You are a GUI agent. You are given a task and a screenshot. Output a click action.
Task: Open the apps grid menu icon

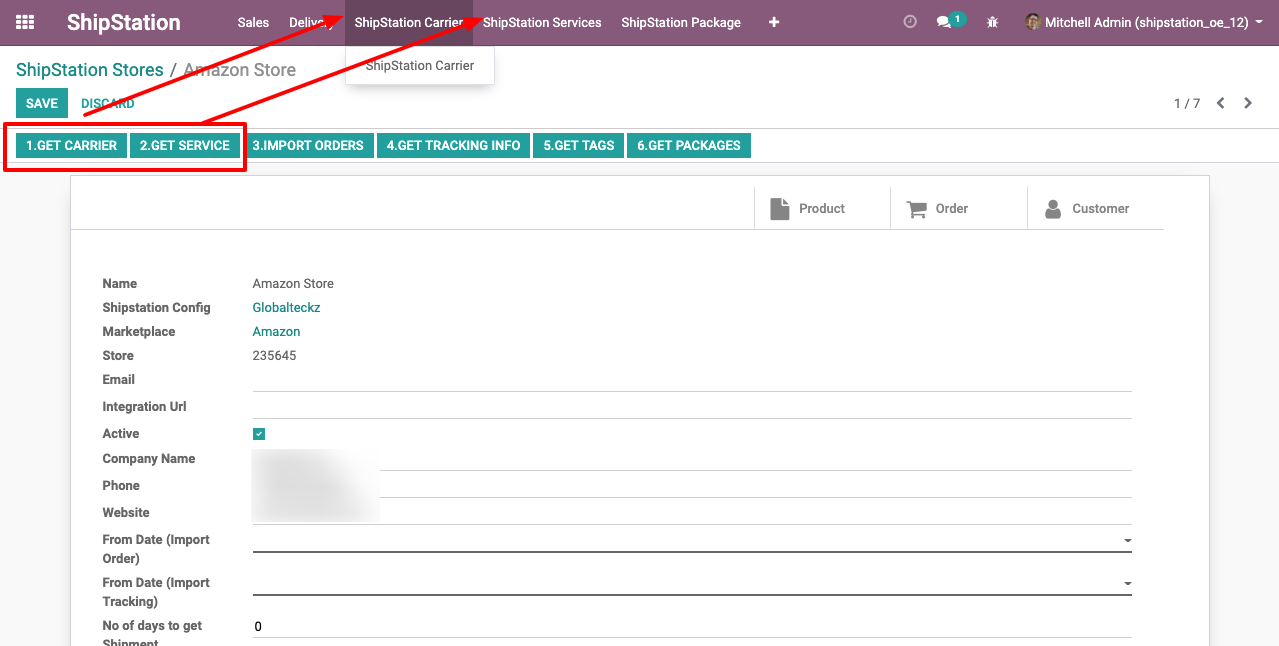pyautogui.click(x=25, y=22)
